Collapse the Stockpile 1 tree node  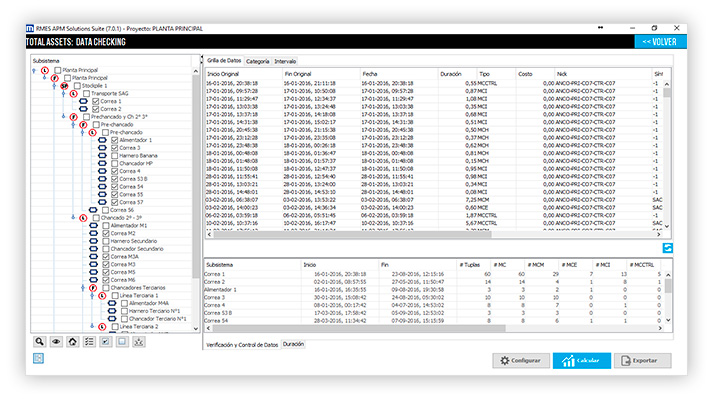point(54,86)
